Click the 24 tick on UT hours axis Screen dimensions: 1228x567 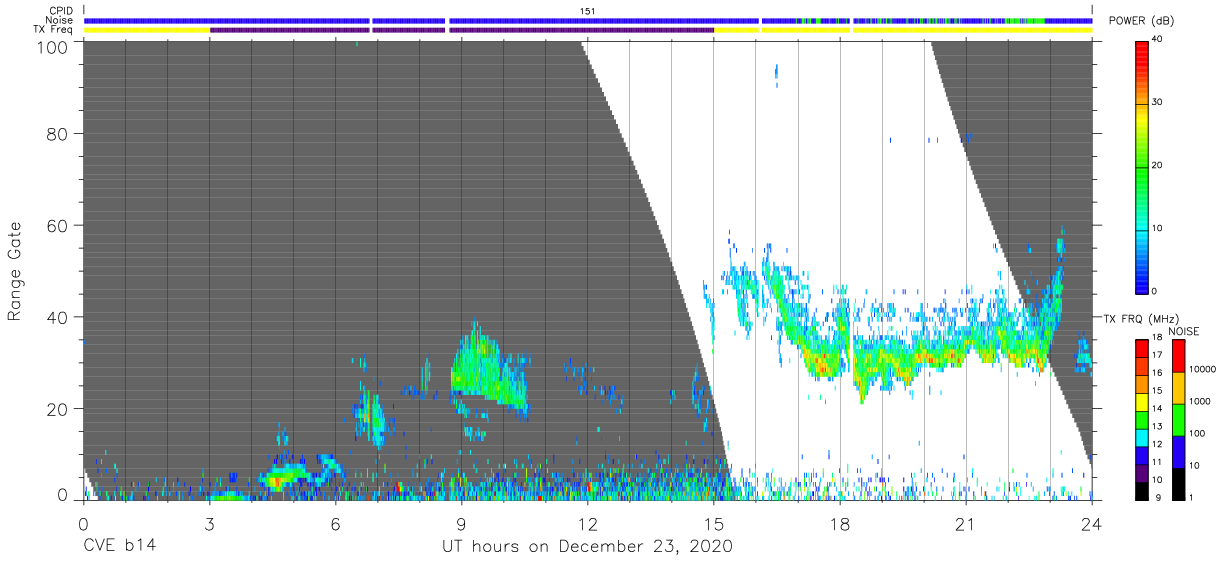[x=1091, y=523]
